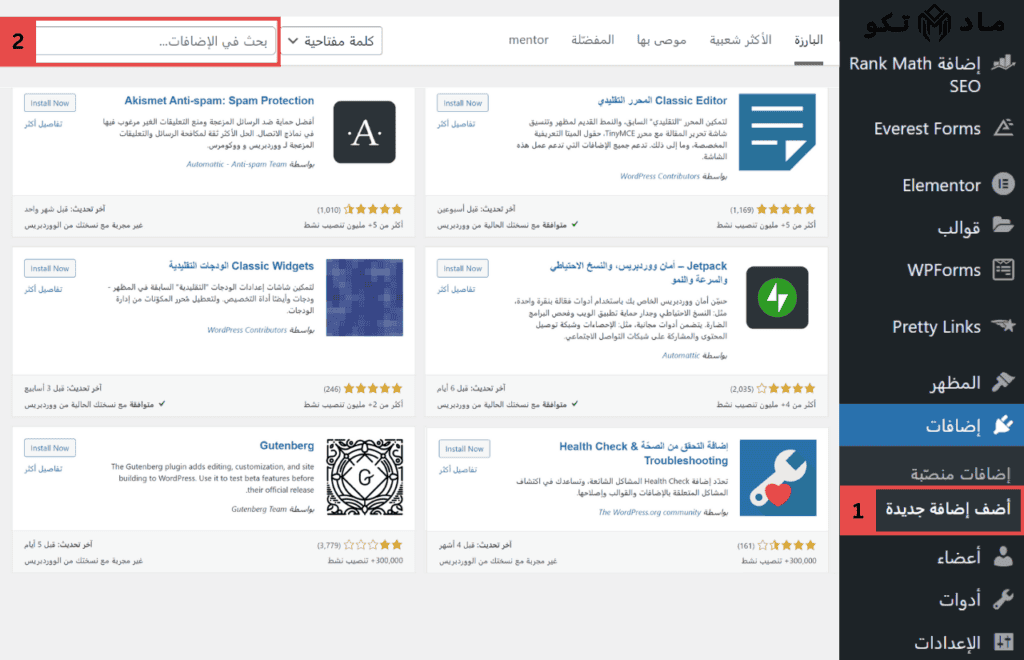Click the site logo in the sidebar header
1024x660 pixels.
[x=935, y=24]
